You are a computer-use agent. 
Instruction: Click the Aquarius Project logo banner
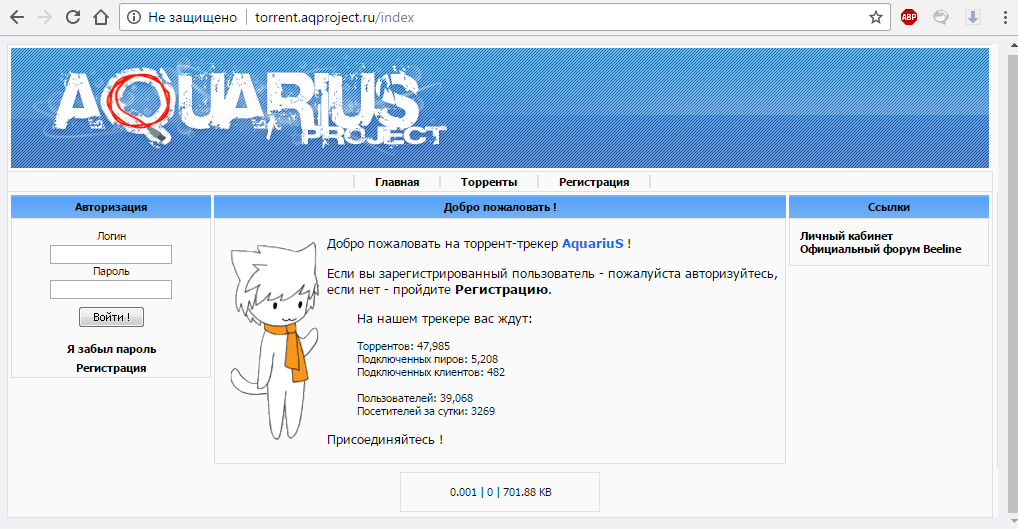coord(500,108)
